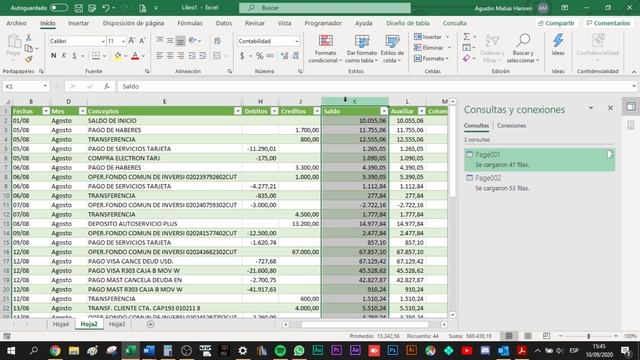Screen dimensions: 640x360
Task: Open the Creditos column filter dropdown
Action: click(317, 111)
